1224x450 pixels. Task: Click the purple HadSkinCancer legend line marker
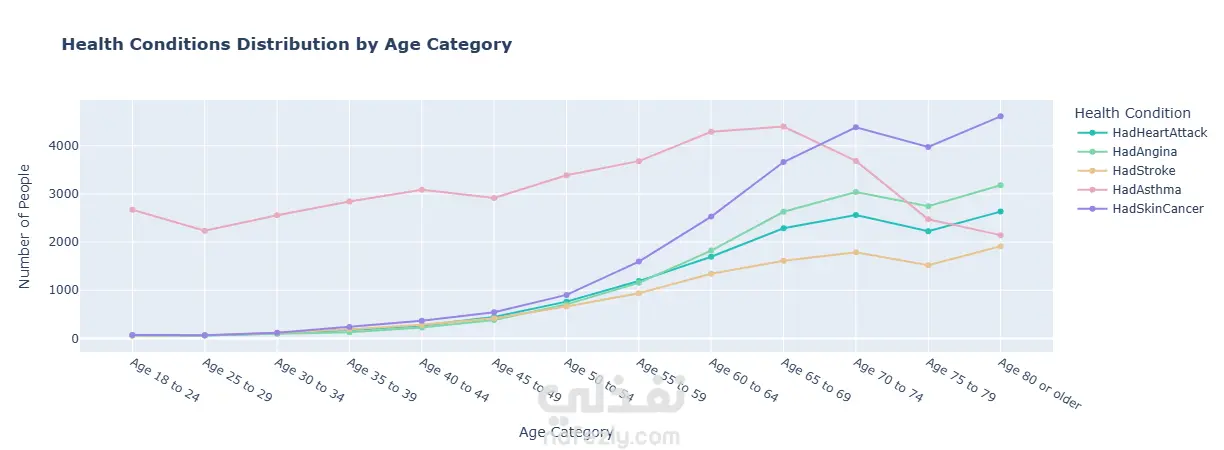[1092, 209]
